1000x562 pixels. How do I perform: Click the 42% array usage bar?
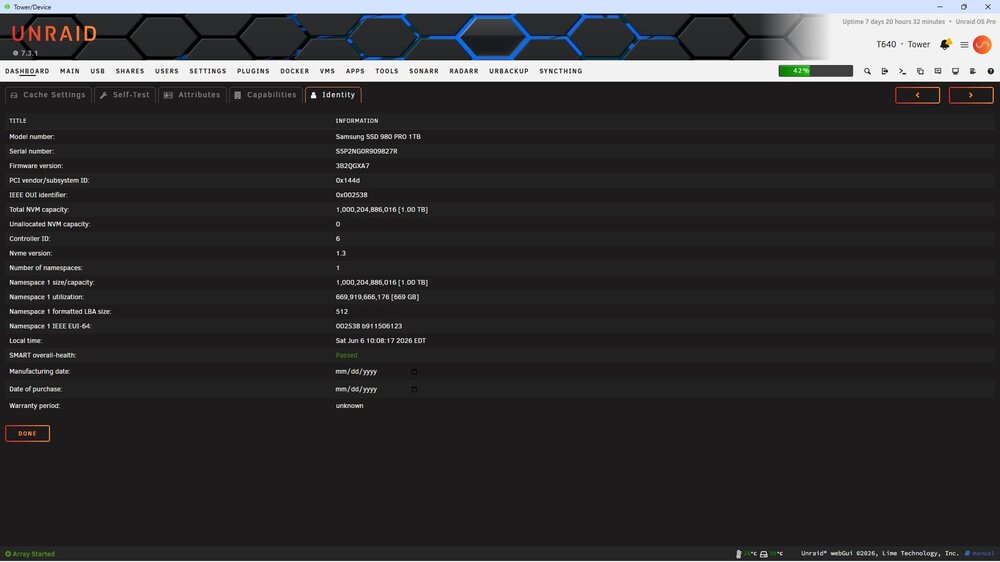click(x=816, y=71)
